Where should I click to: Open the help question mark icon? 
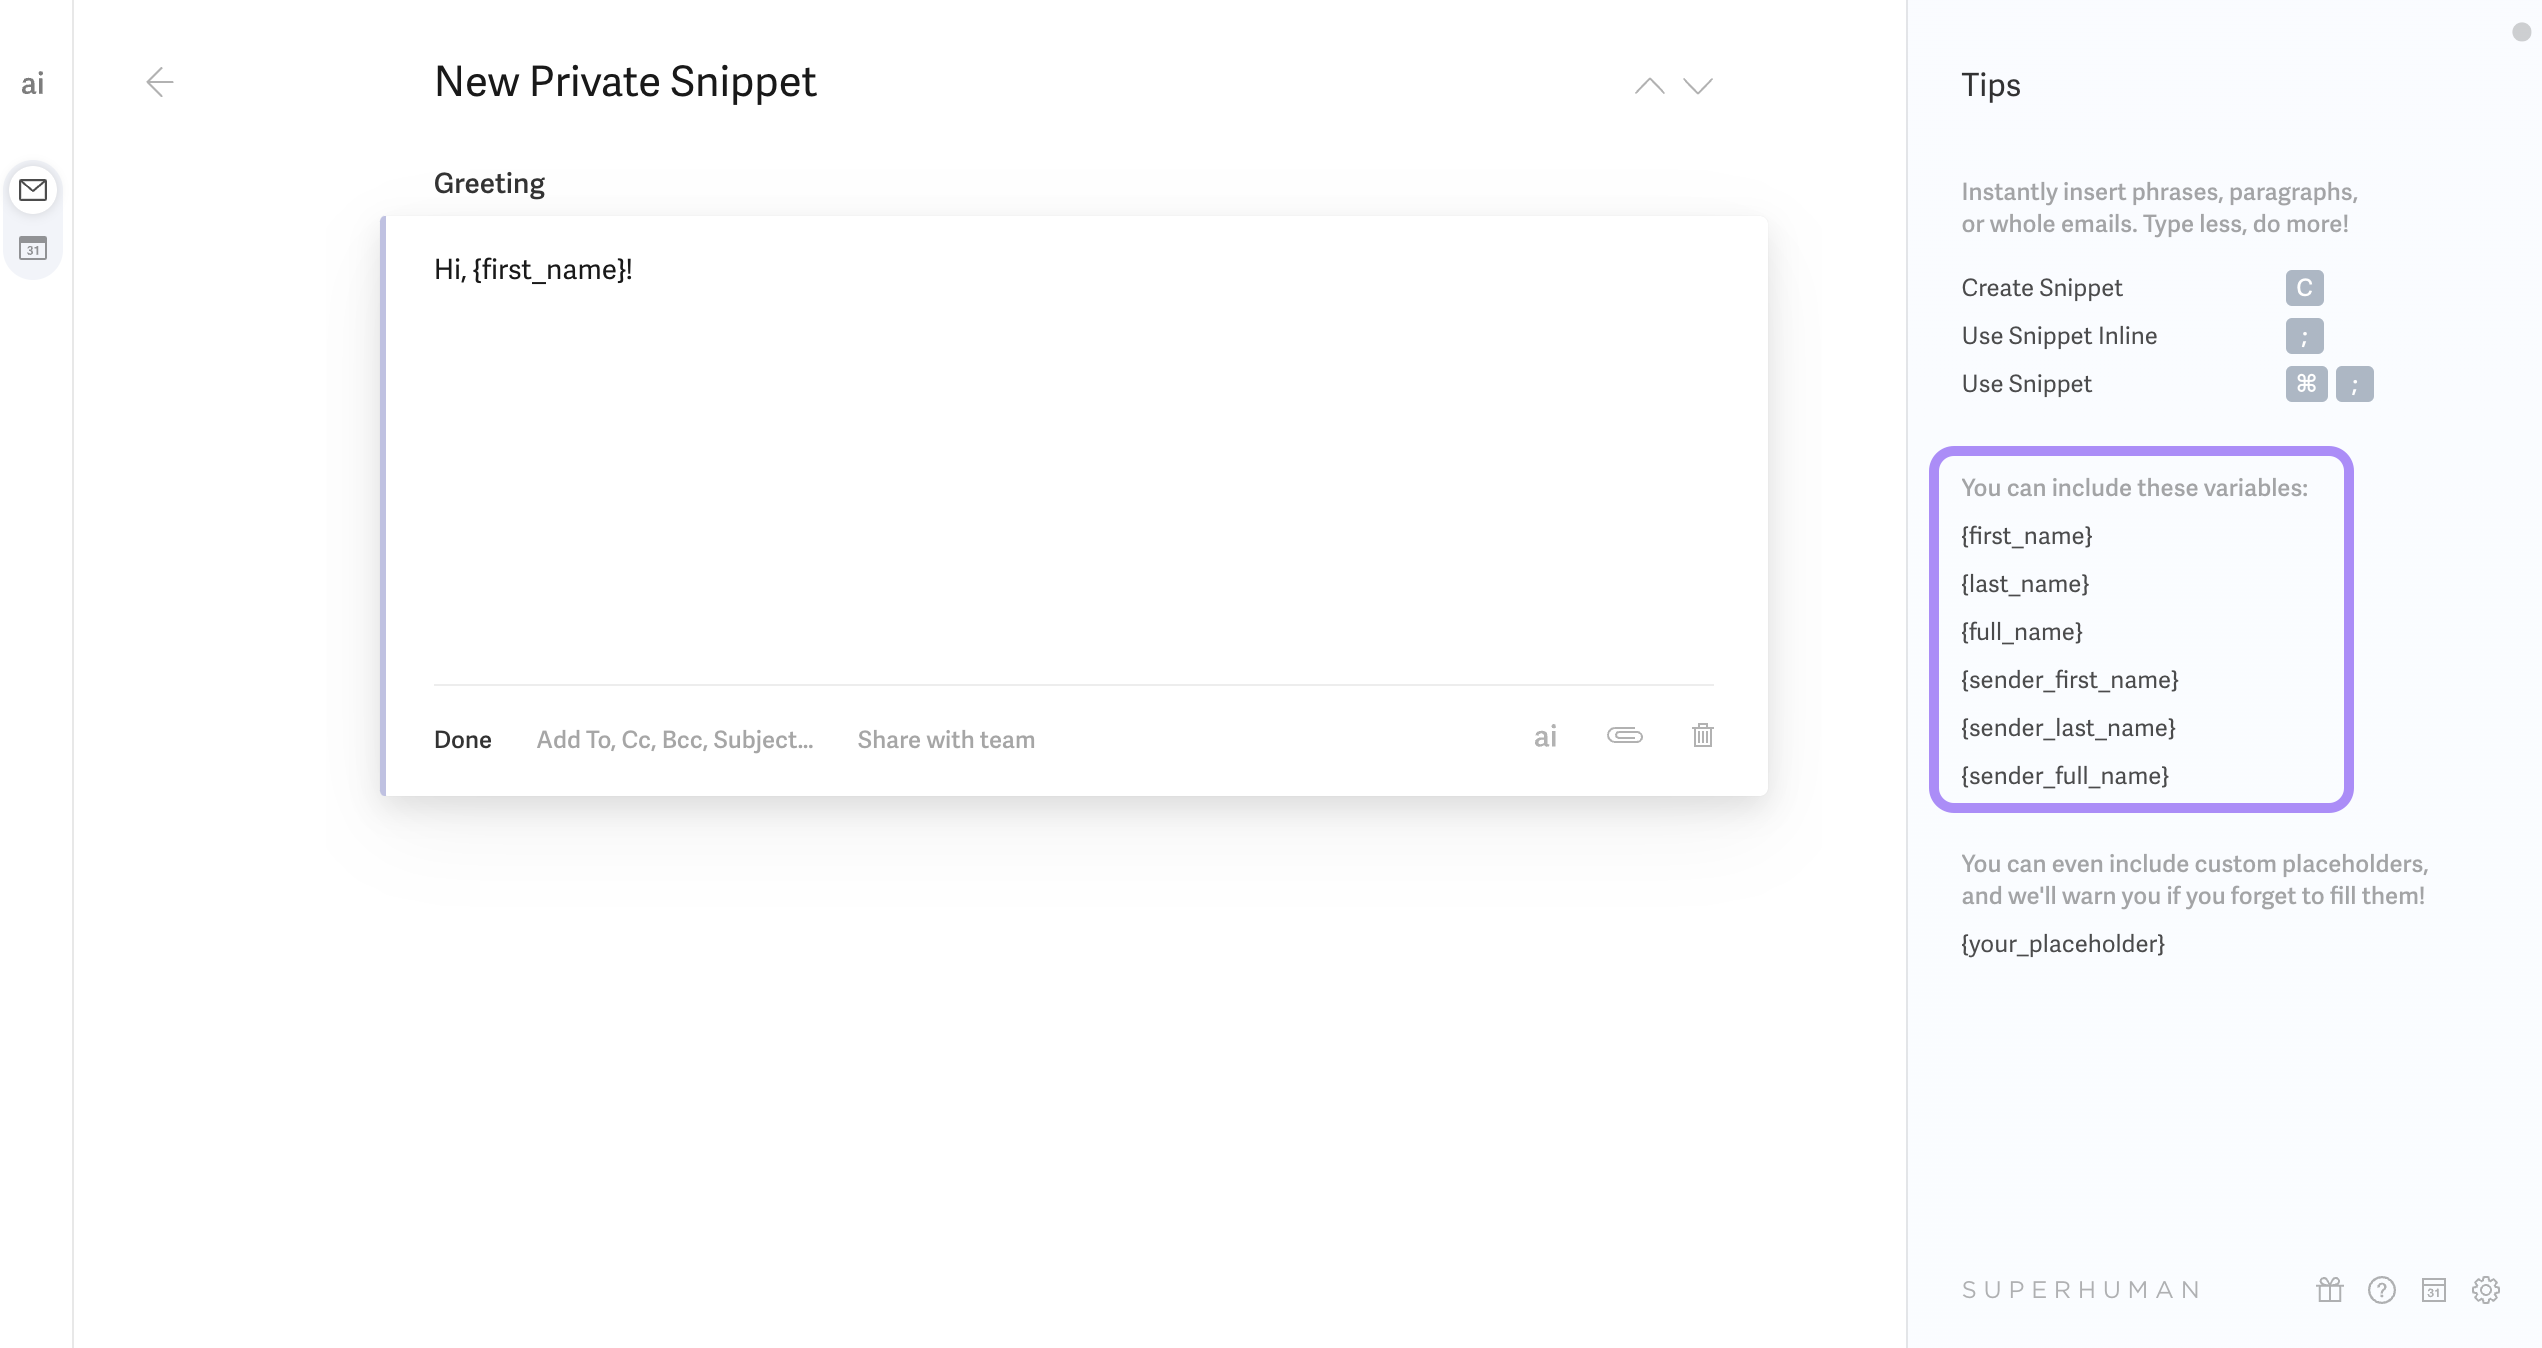(2380, 1290)
